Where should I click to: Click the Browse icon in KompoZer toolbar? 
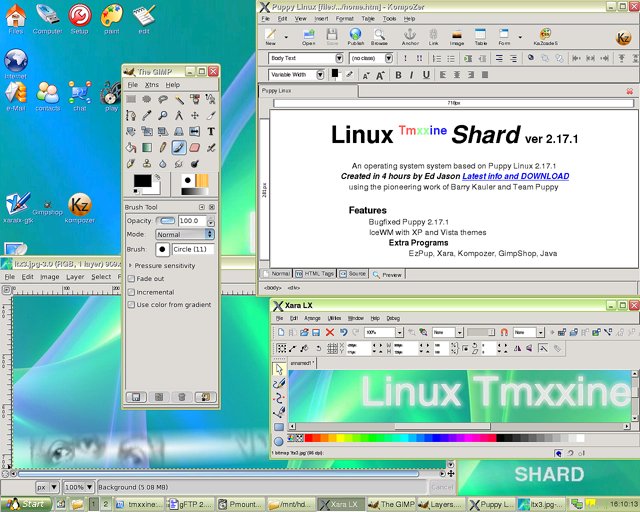pyautogui.click(x=379, y=36)
